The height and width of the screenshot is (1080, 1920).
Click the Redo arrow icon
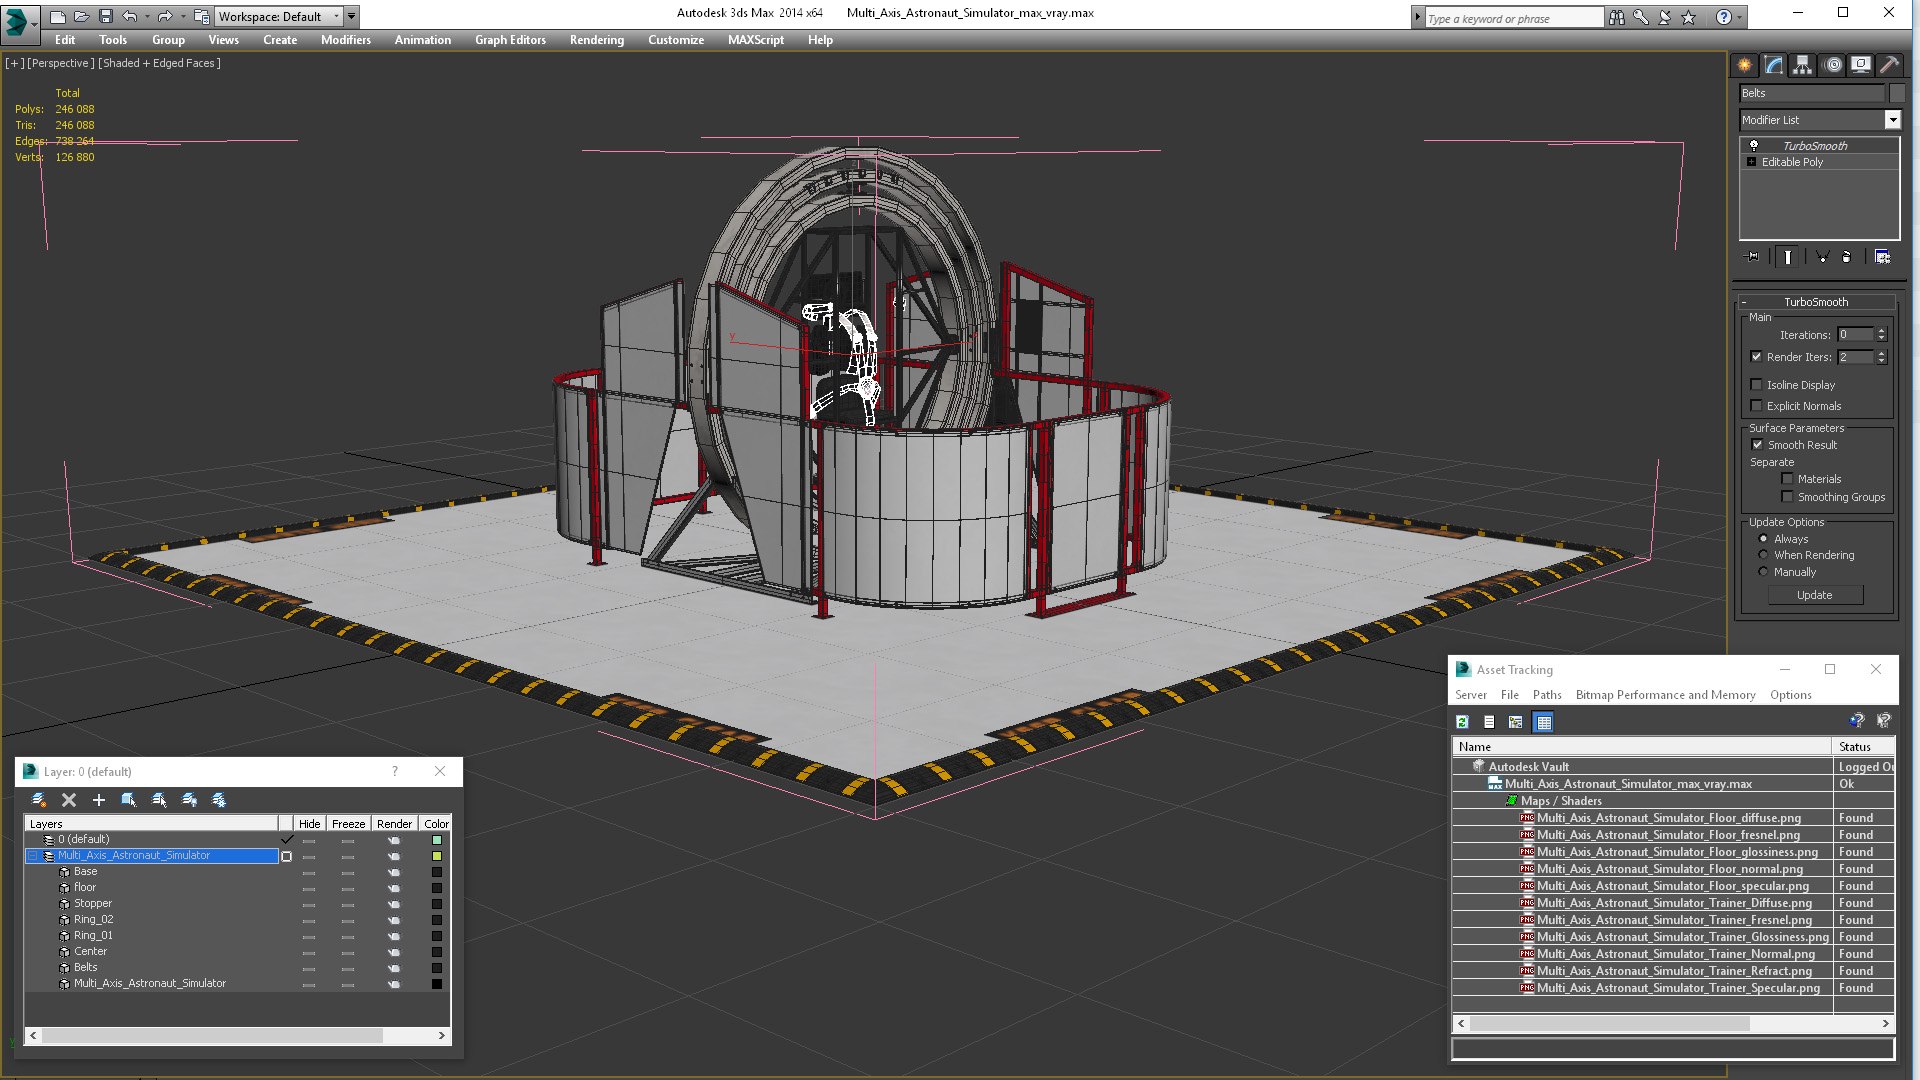point(165,16)
